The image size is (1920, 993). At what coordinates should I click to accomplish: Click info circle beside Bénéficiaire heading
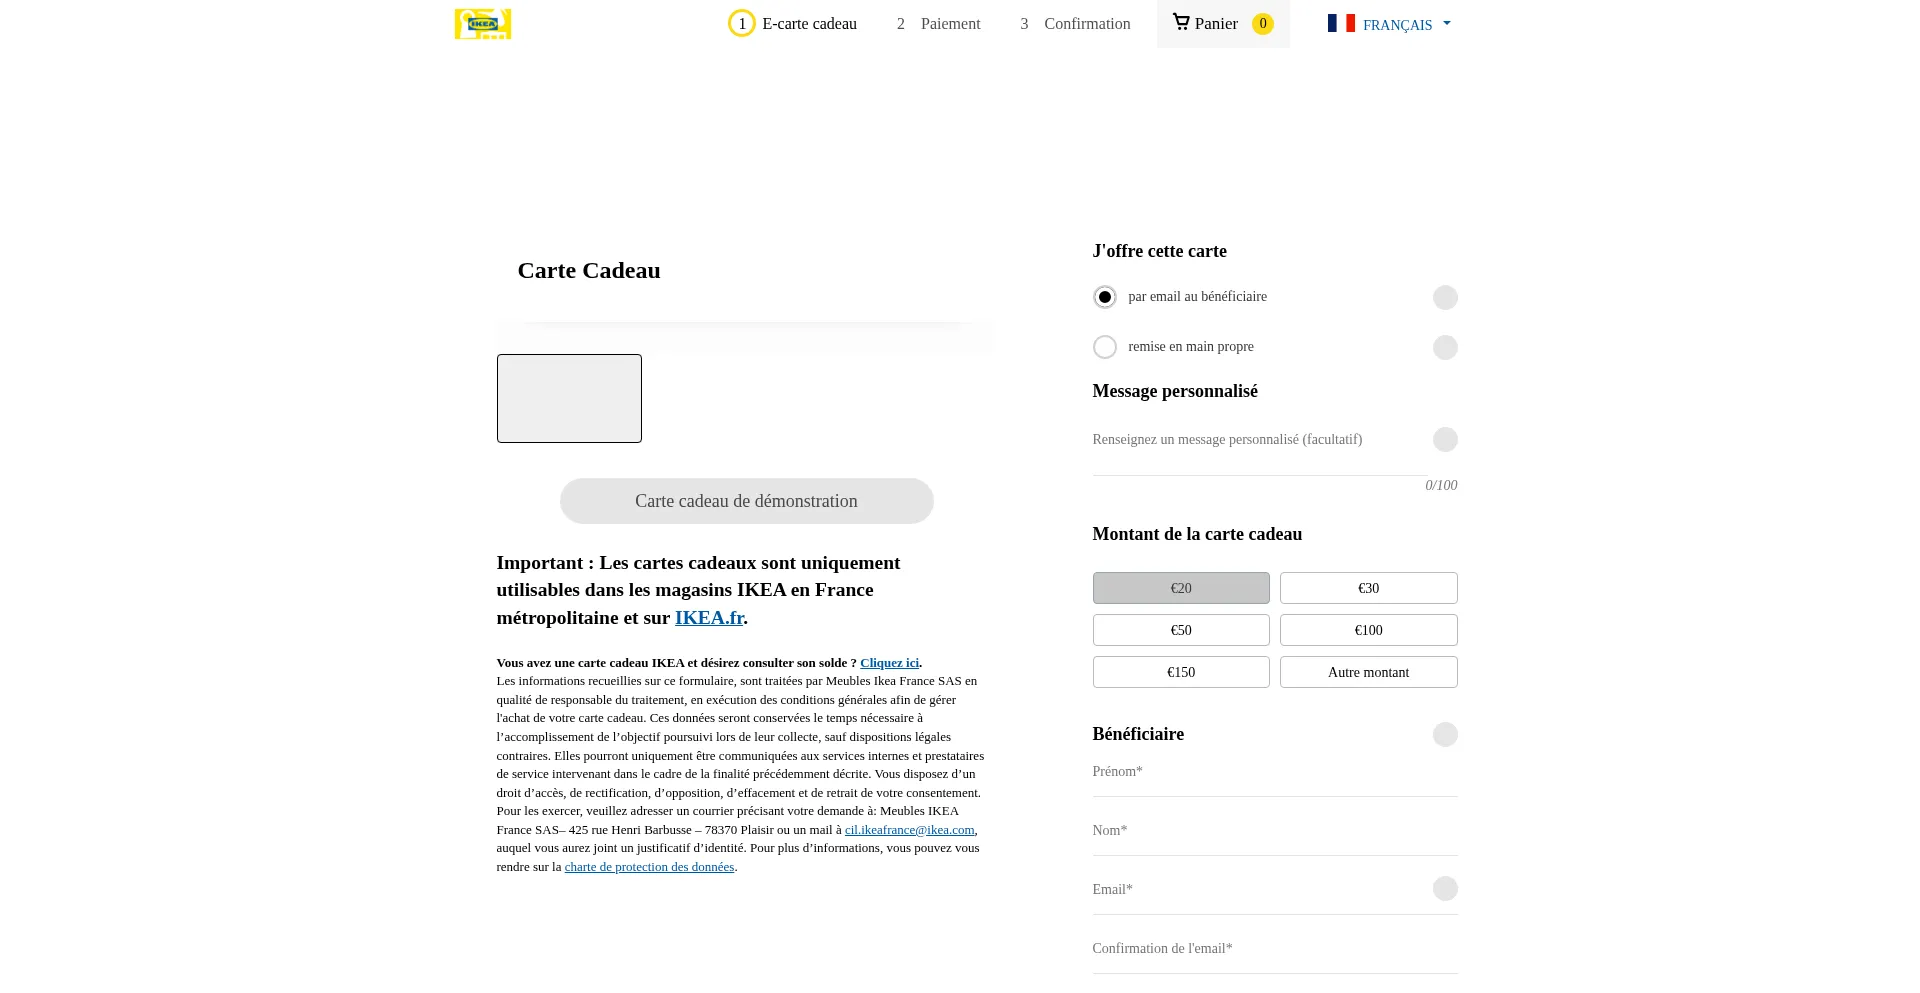tap(1445, 734)
